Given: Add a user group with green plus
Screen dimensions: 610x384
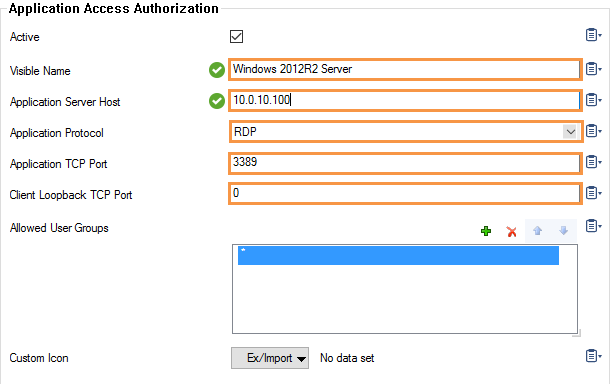Looking at the screenshot, I should pyautogui.click(x=486, y=231).
